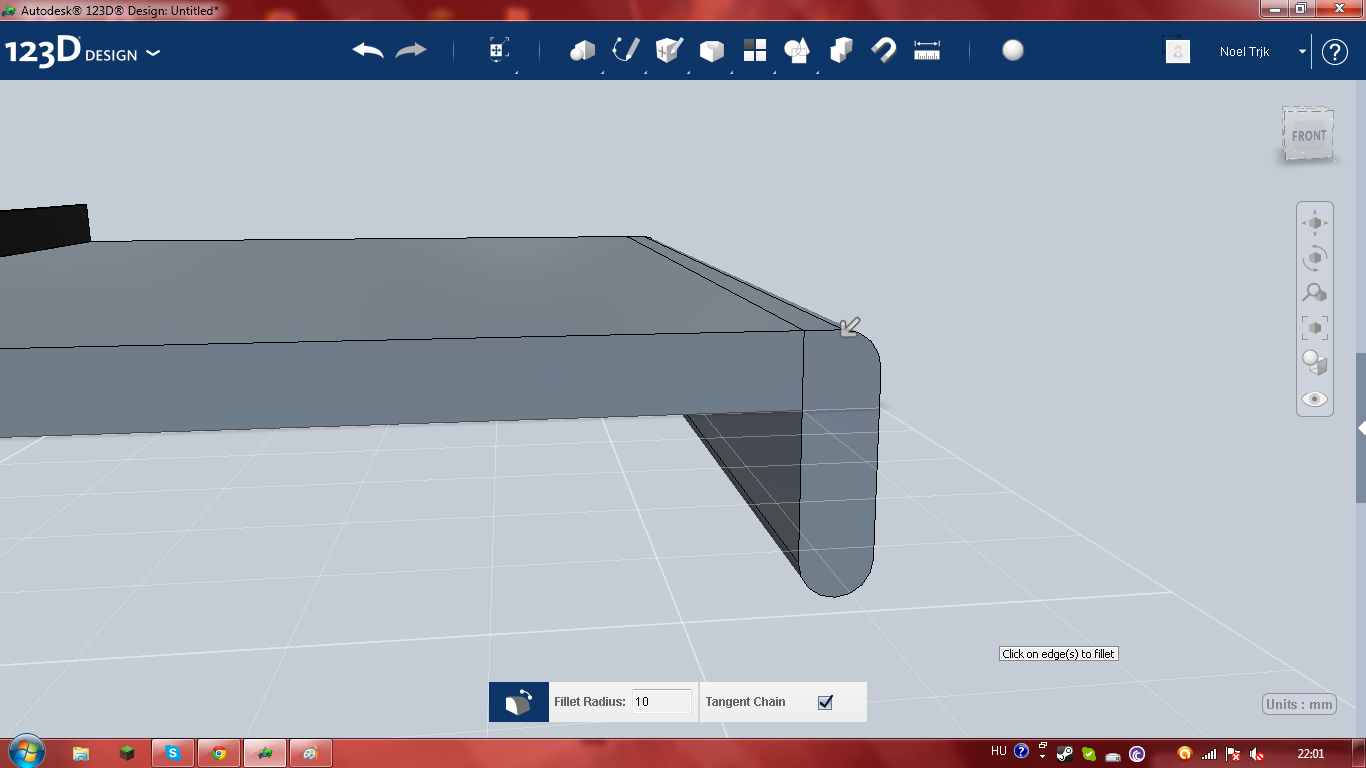Click the Fillet Radius label
Screen dimensions: 1366x768
(590, 702)
